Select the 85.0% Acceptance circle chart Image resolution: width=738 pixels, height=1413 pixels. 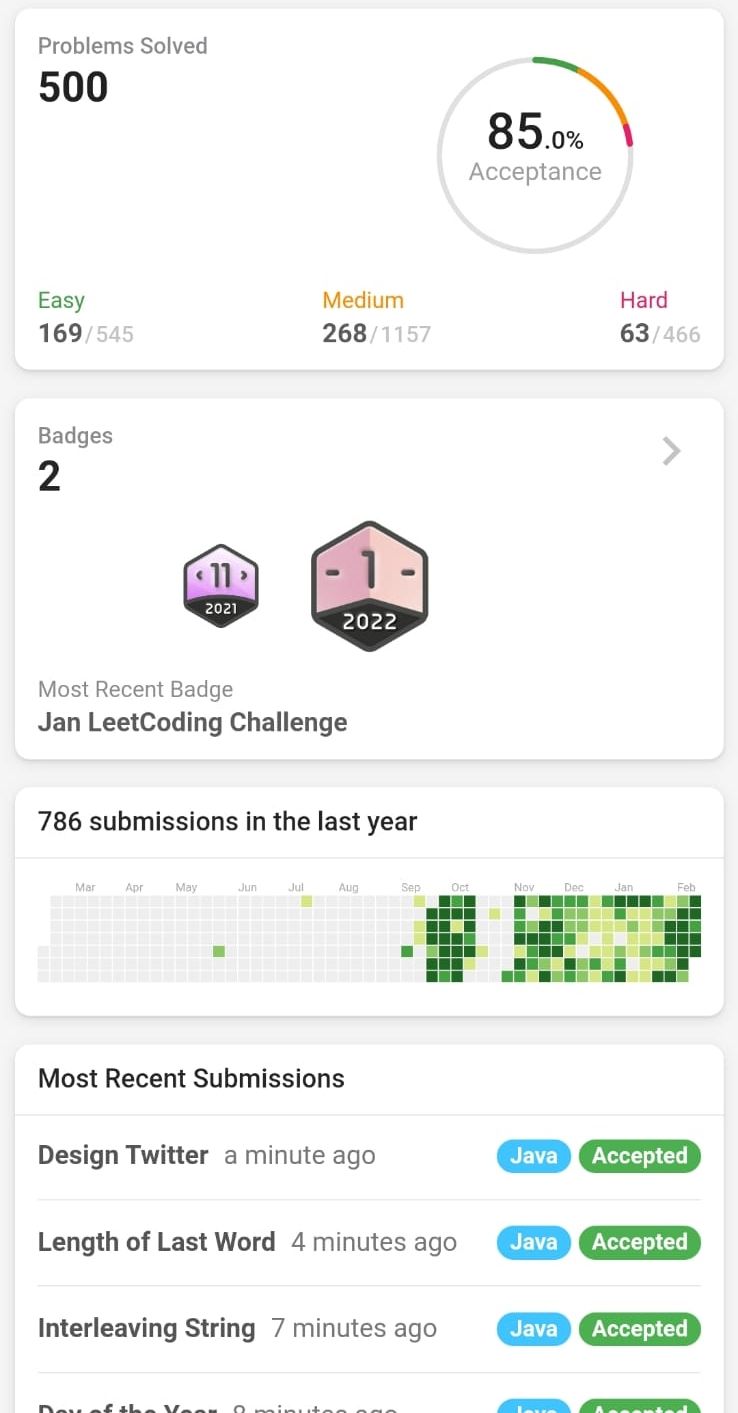pyautogui.click(x=535, y=154)
